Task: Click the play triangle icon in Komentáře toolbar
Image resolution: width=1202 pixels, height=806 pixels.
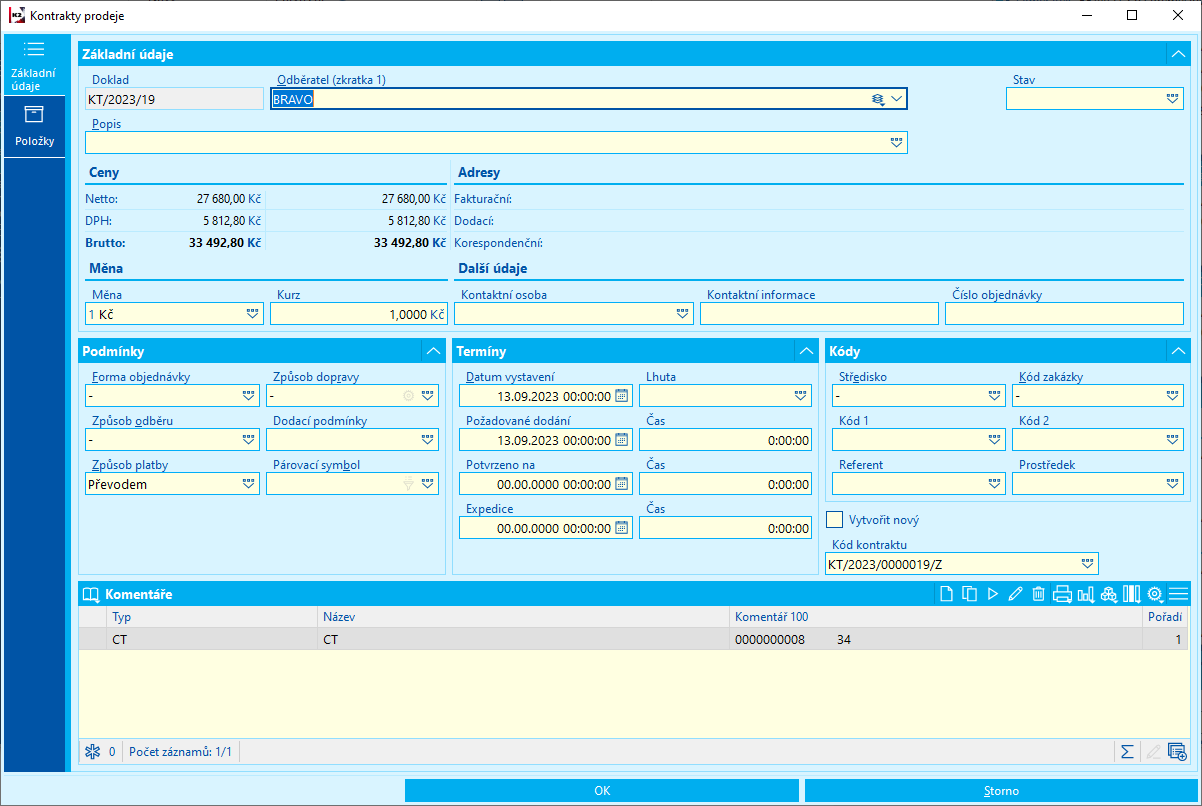Action: click(992, 594)
